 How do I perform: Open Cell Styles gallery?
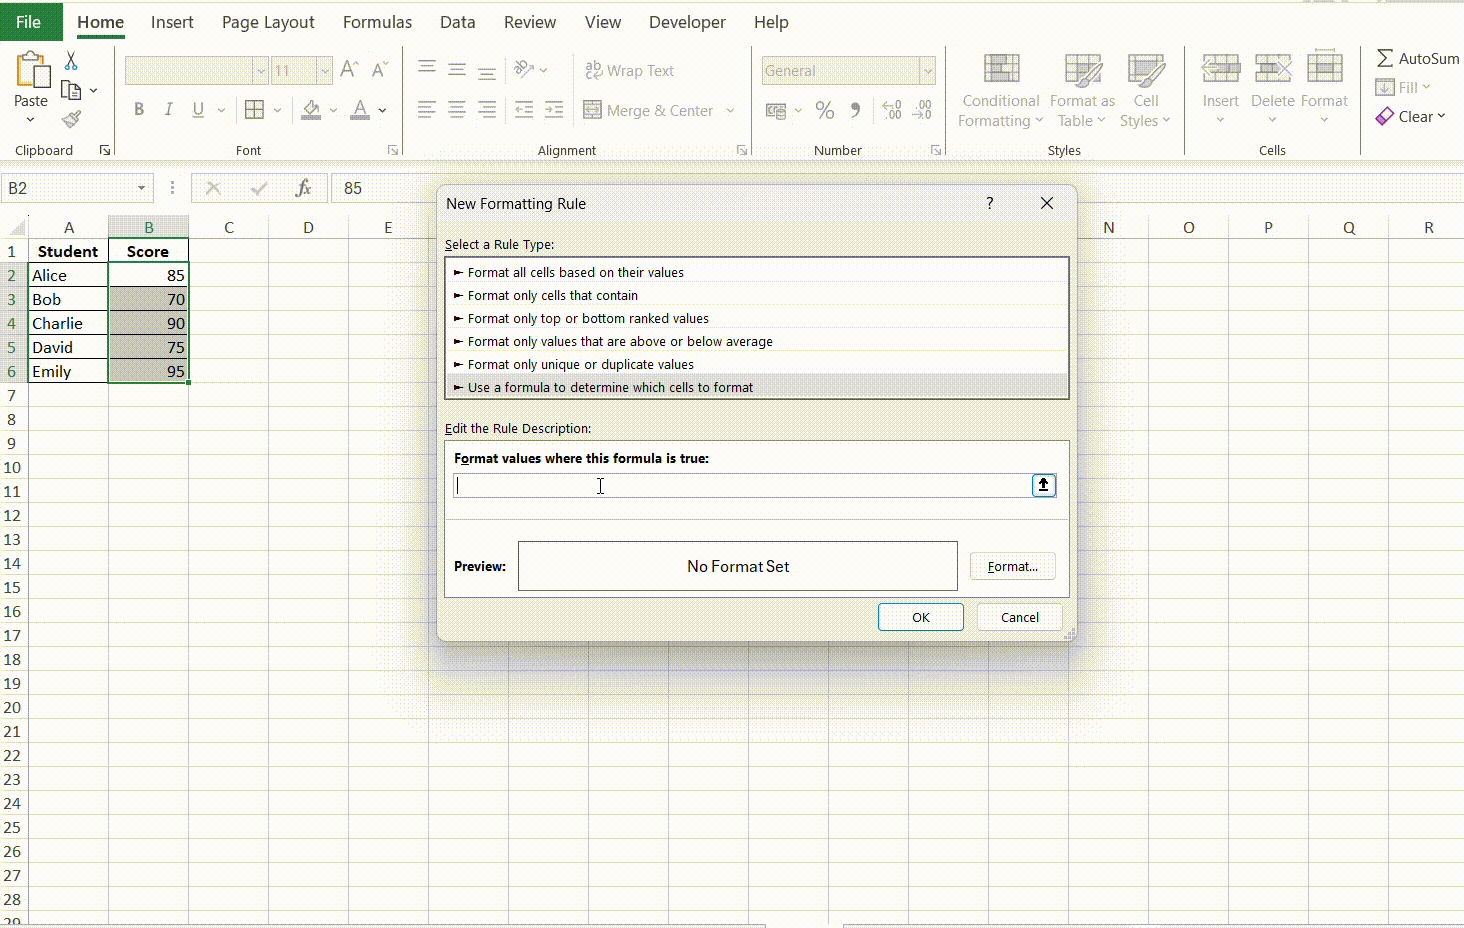[1146, 91]
